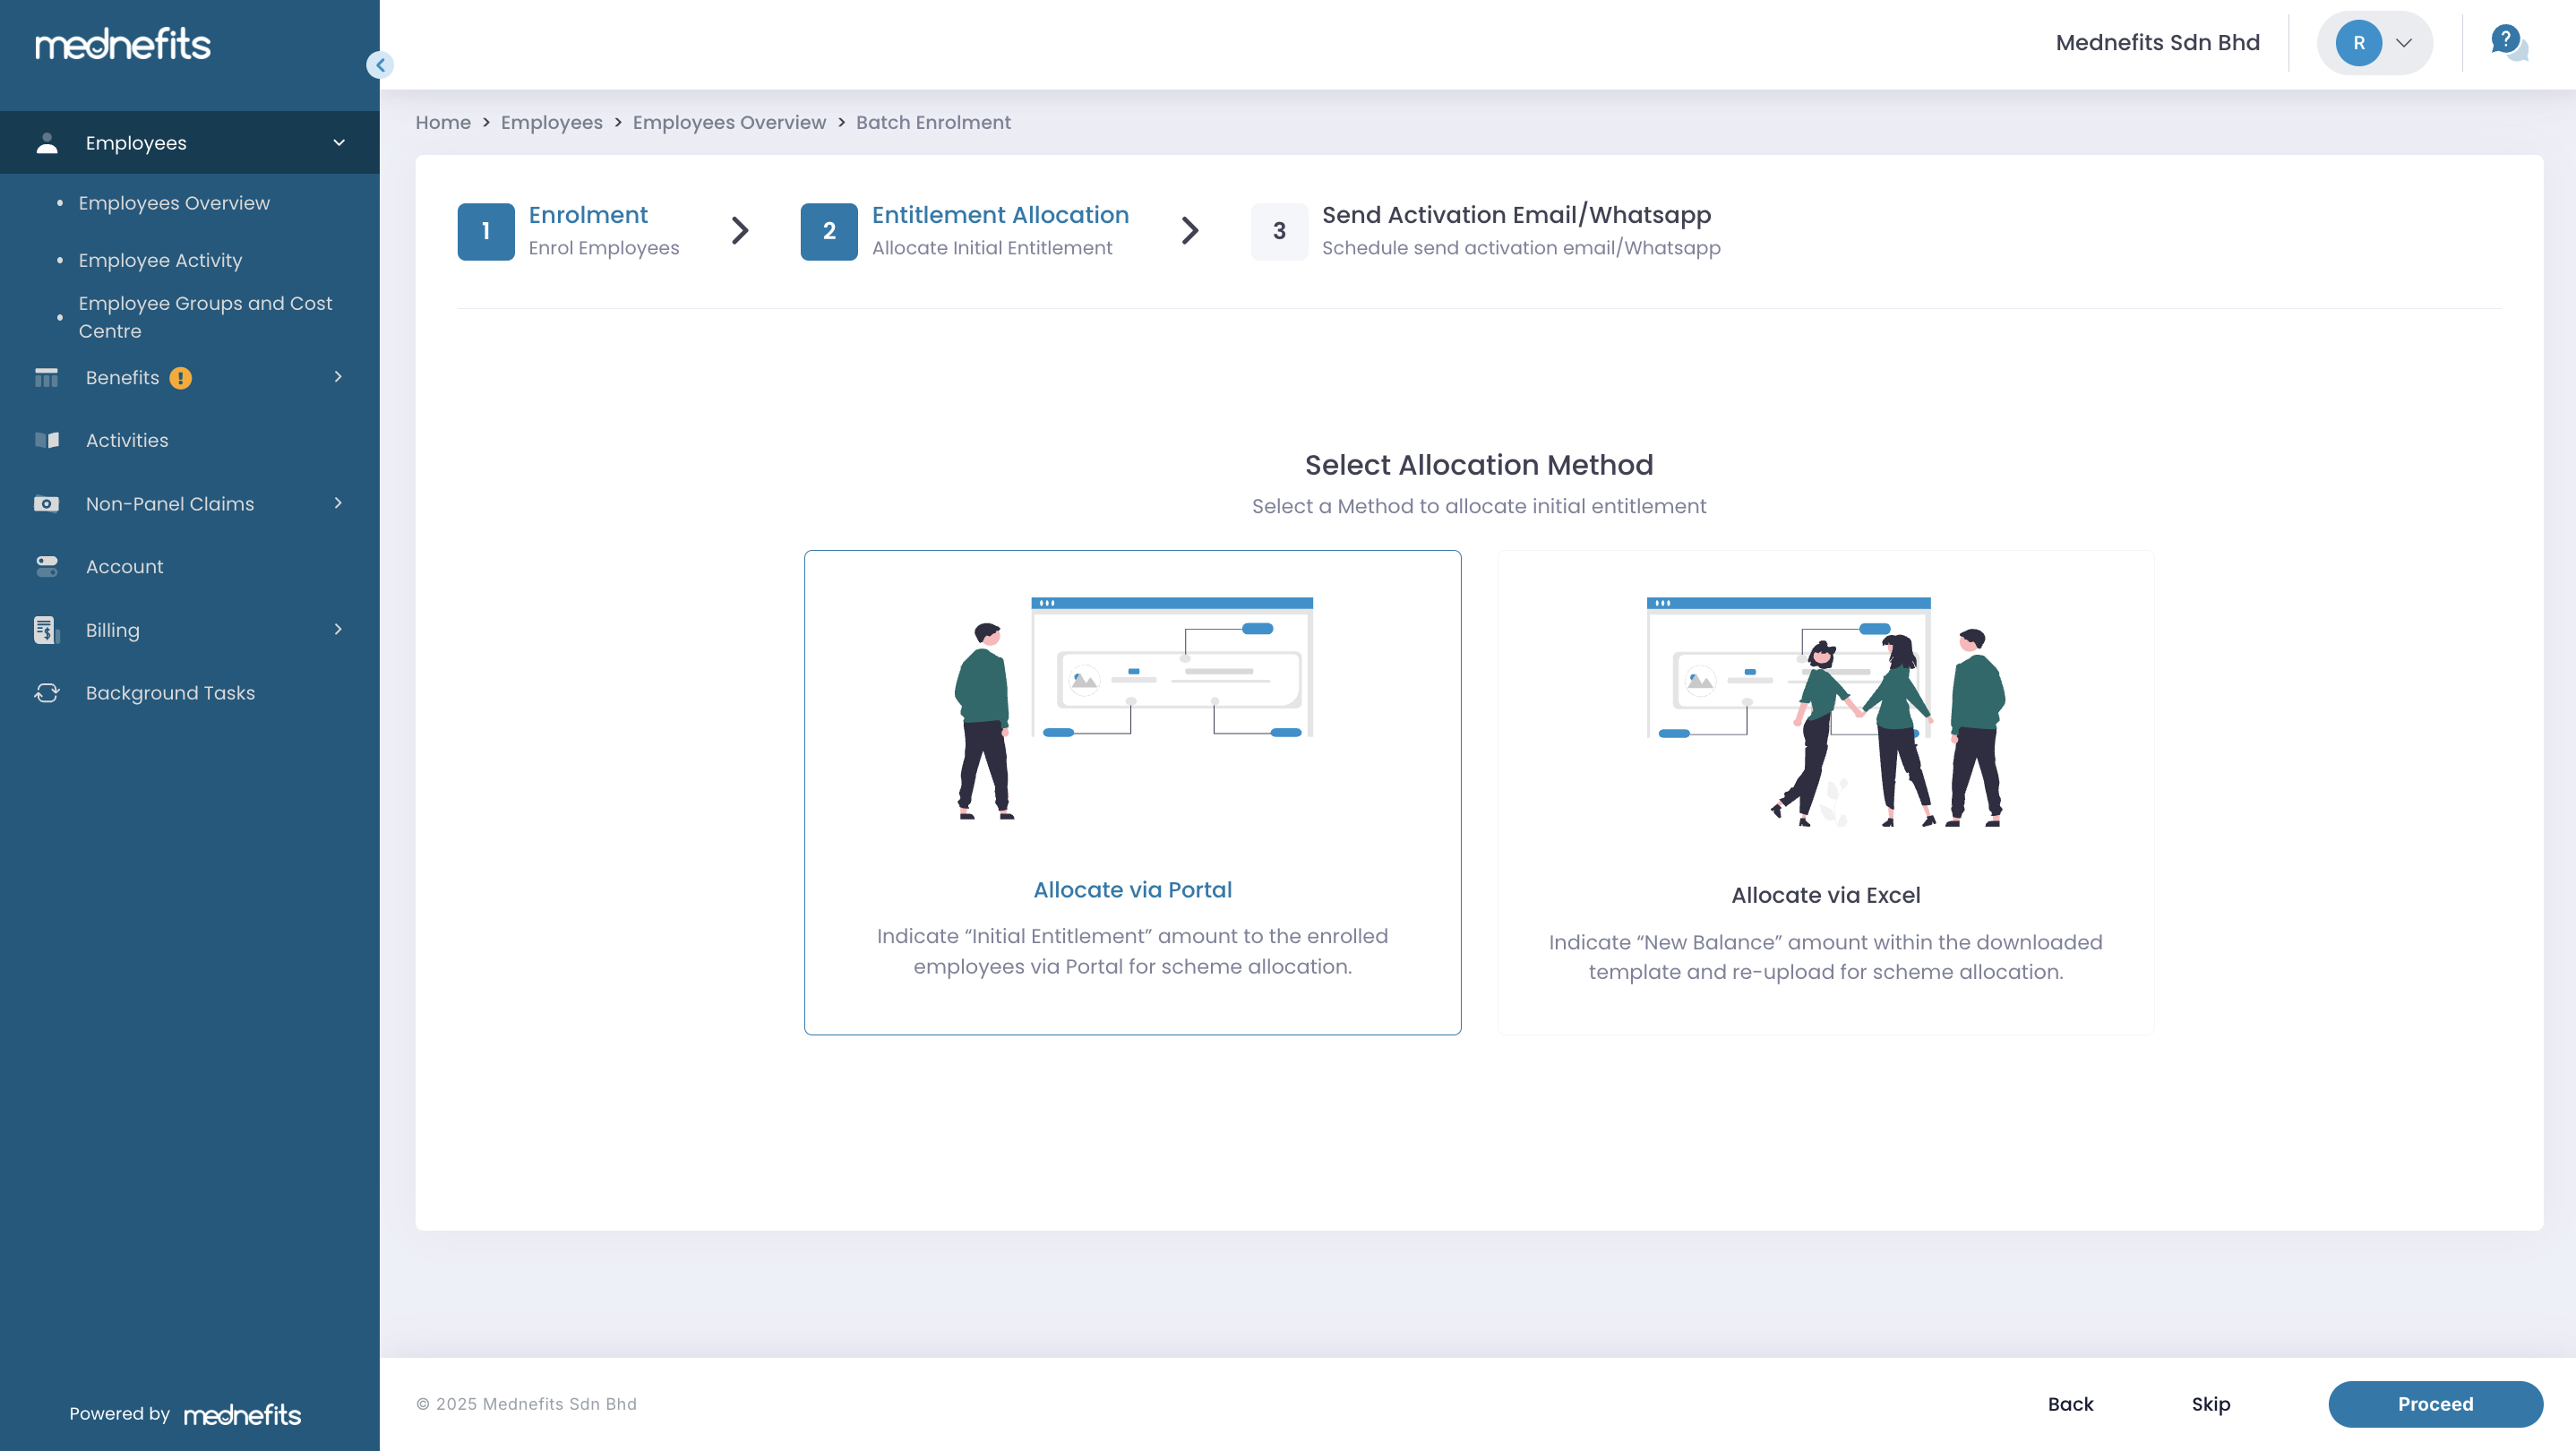Click the Billing invoice icon

click(x=47, y=630)
